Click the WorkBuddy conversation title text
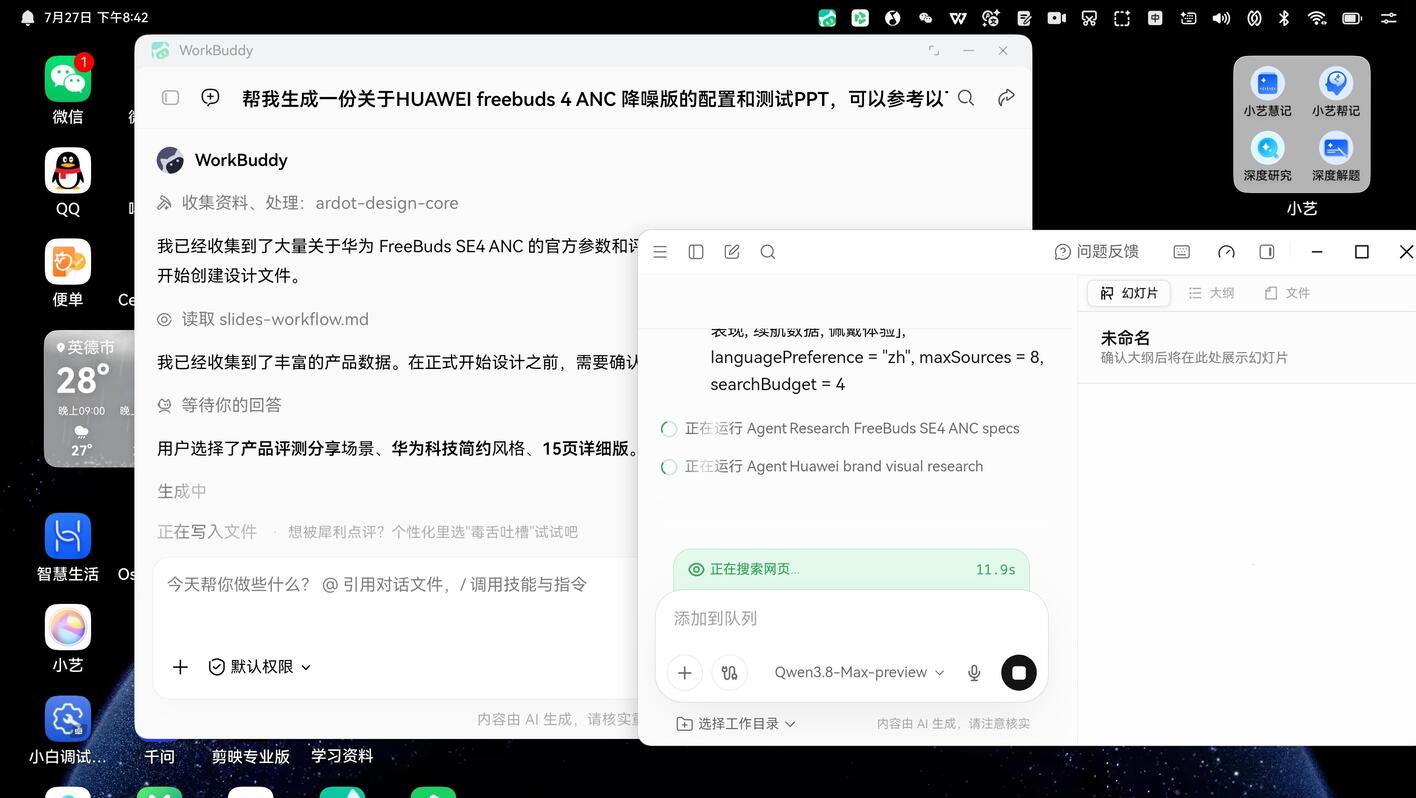Screen dimensions: 1416x798 coord(595,98)
